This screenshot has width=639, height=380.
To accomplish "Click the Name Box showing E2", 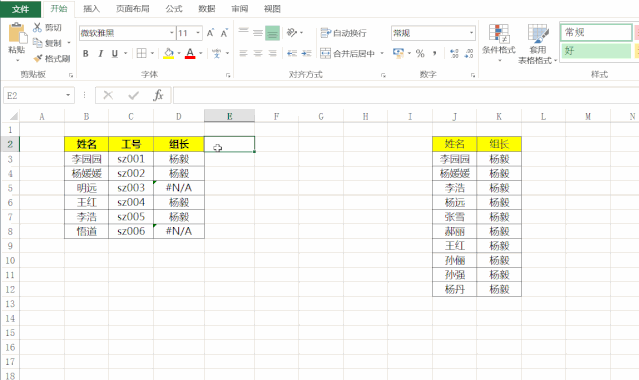I will (x=34, y=95).
